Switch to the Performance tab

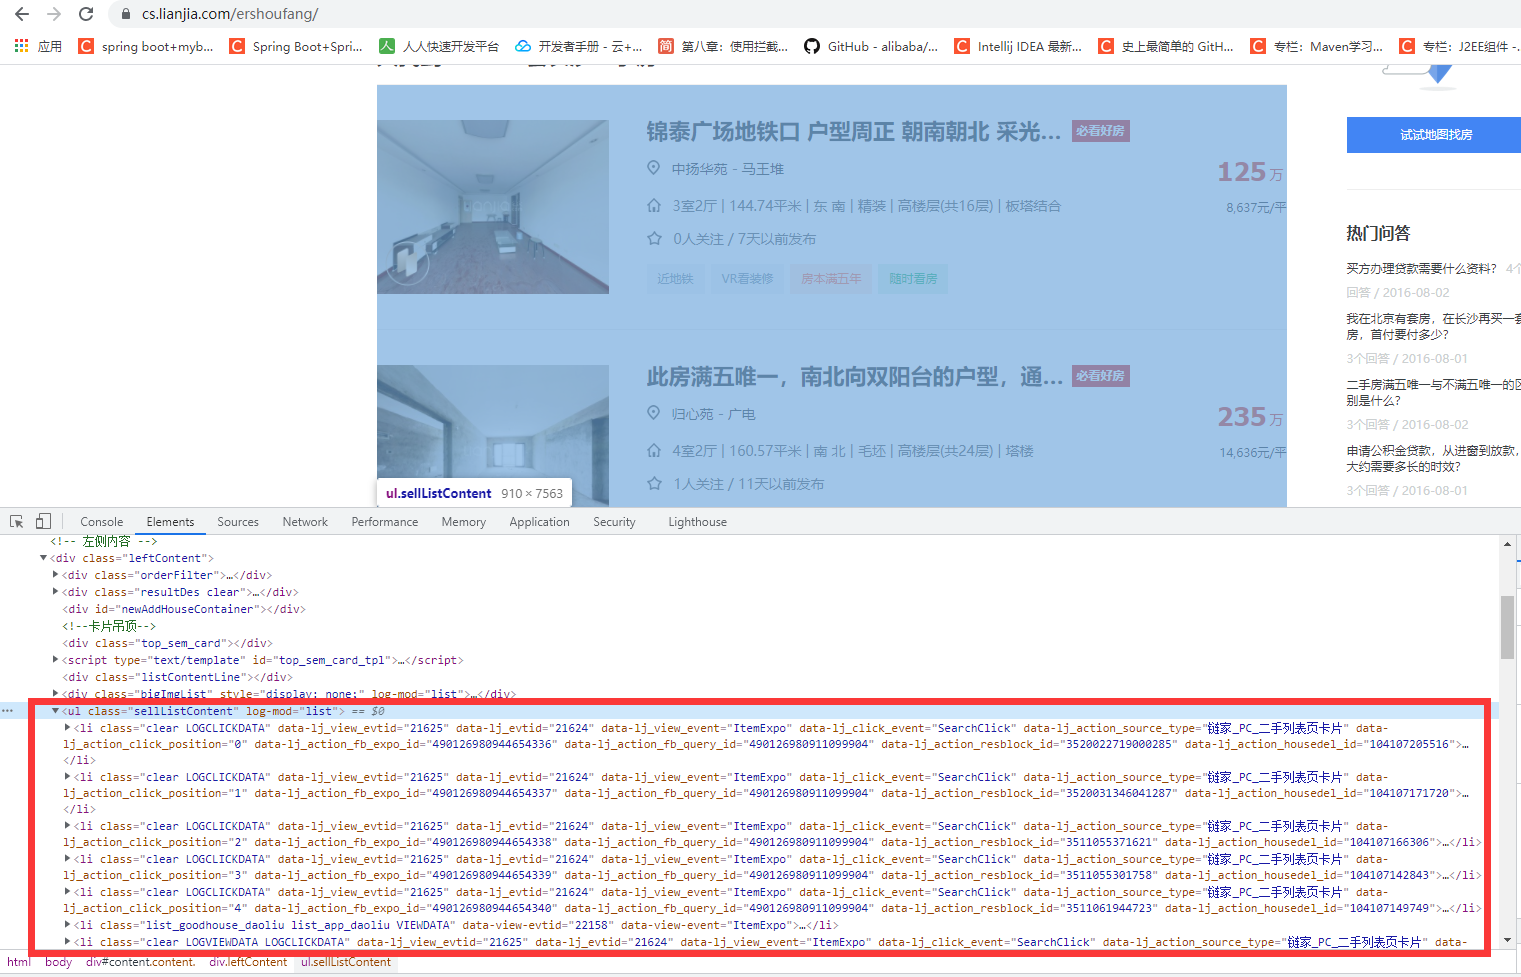pyautogui.click(x=385, y=522)
